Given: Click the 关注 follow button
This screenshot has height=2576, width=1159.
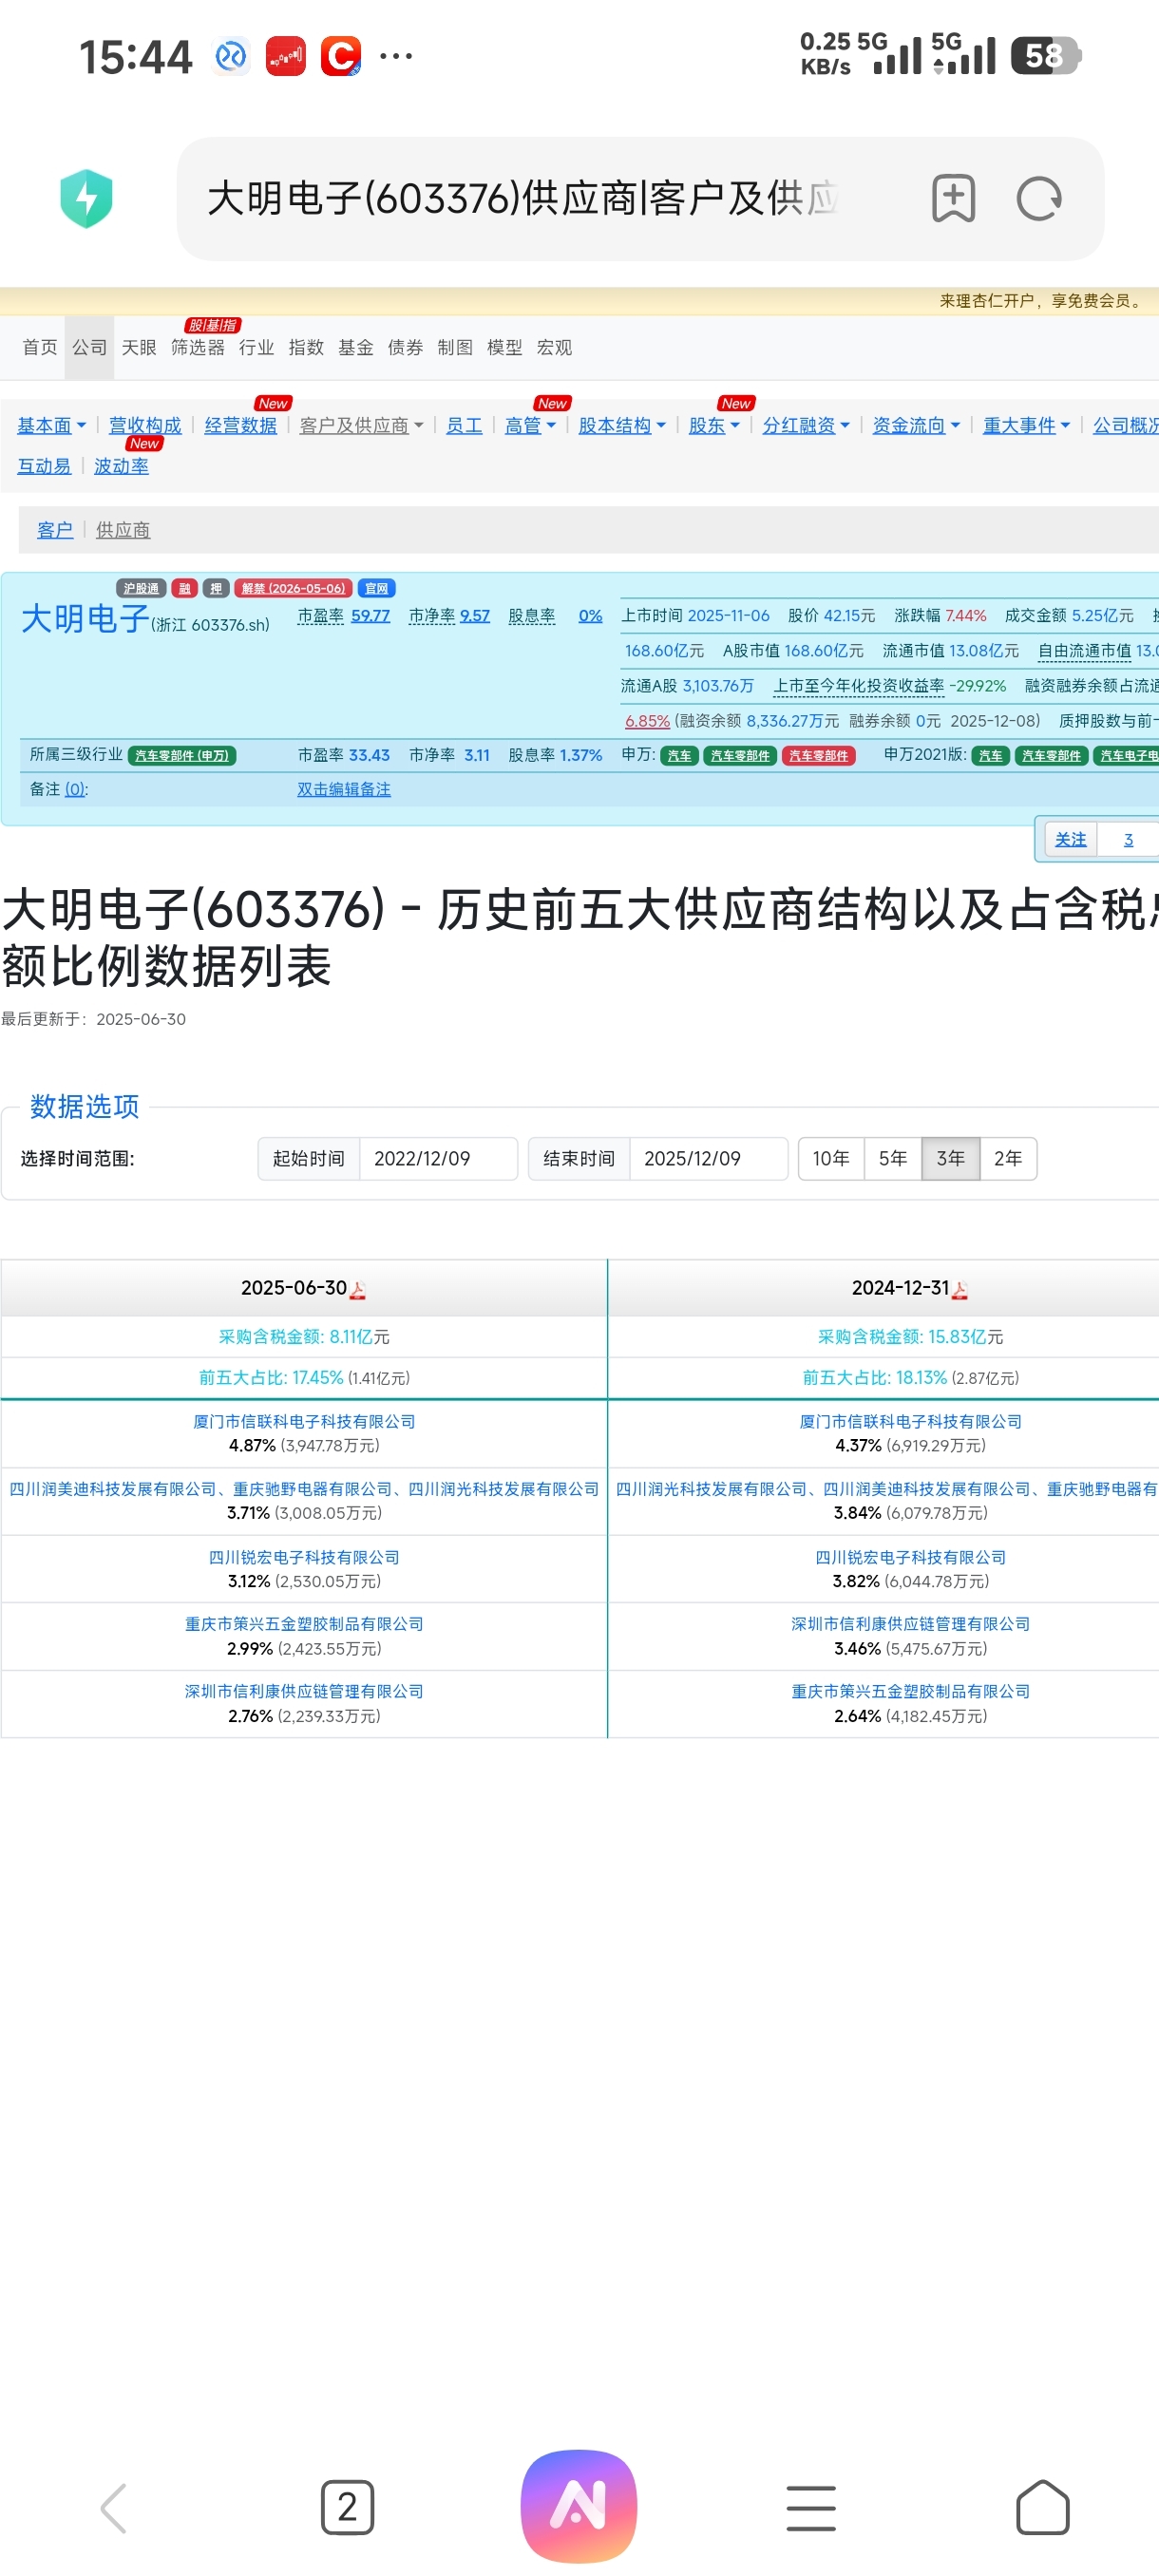Looking at the screenshot, I should pyautogui.click(x=1070, y=840).
